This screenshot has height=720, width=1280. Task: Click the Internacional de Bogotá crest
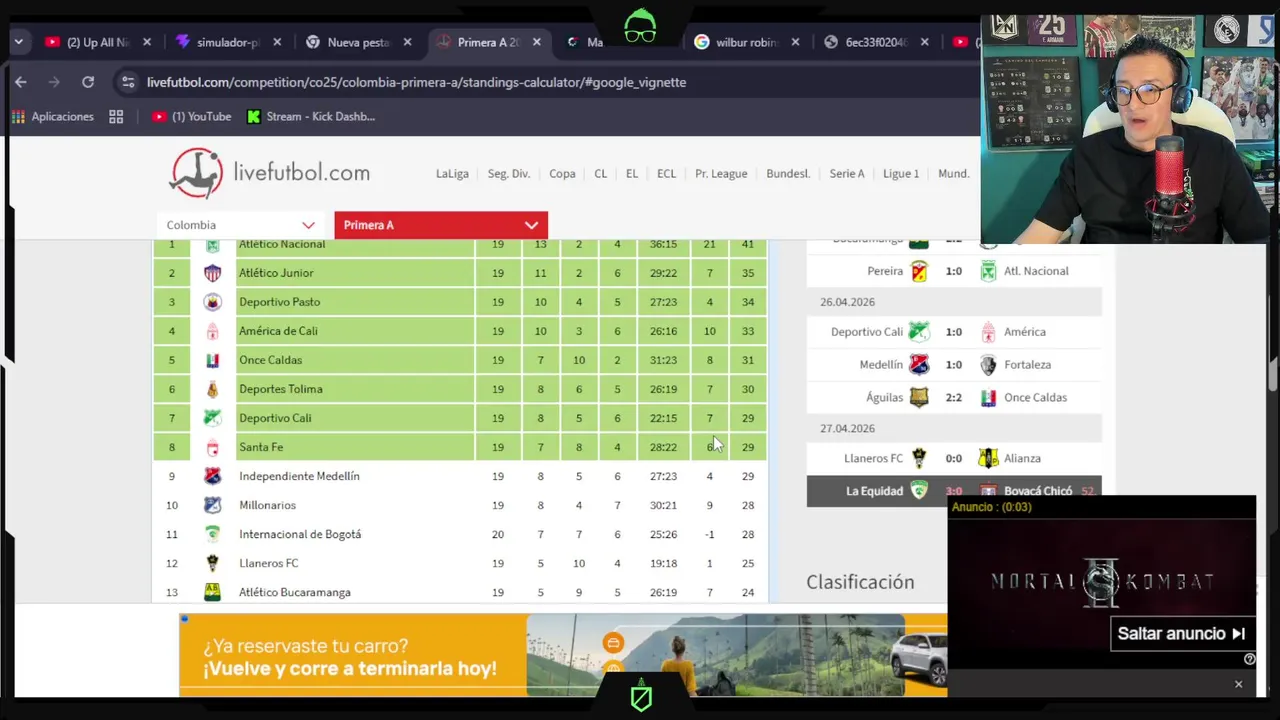coord(212,534)
